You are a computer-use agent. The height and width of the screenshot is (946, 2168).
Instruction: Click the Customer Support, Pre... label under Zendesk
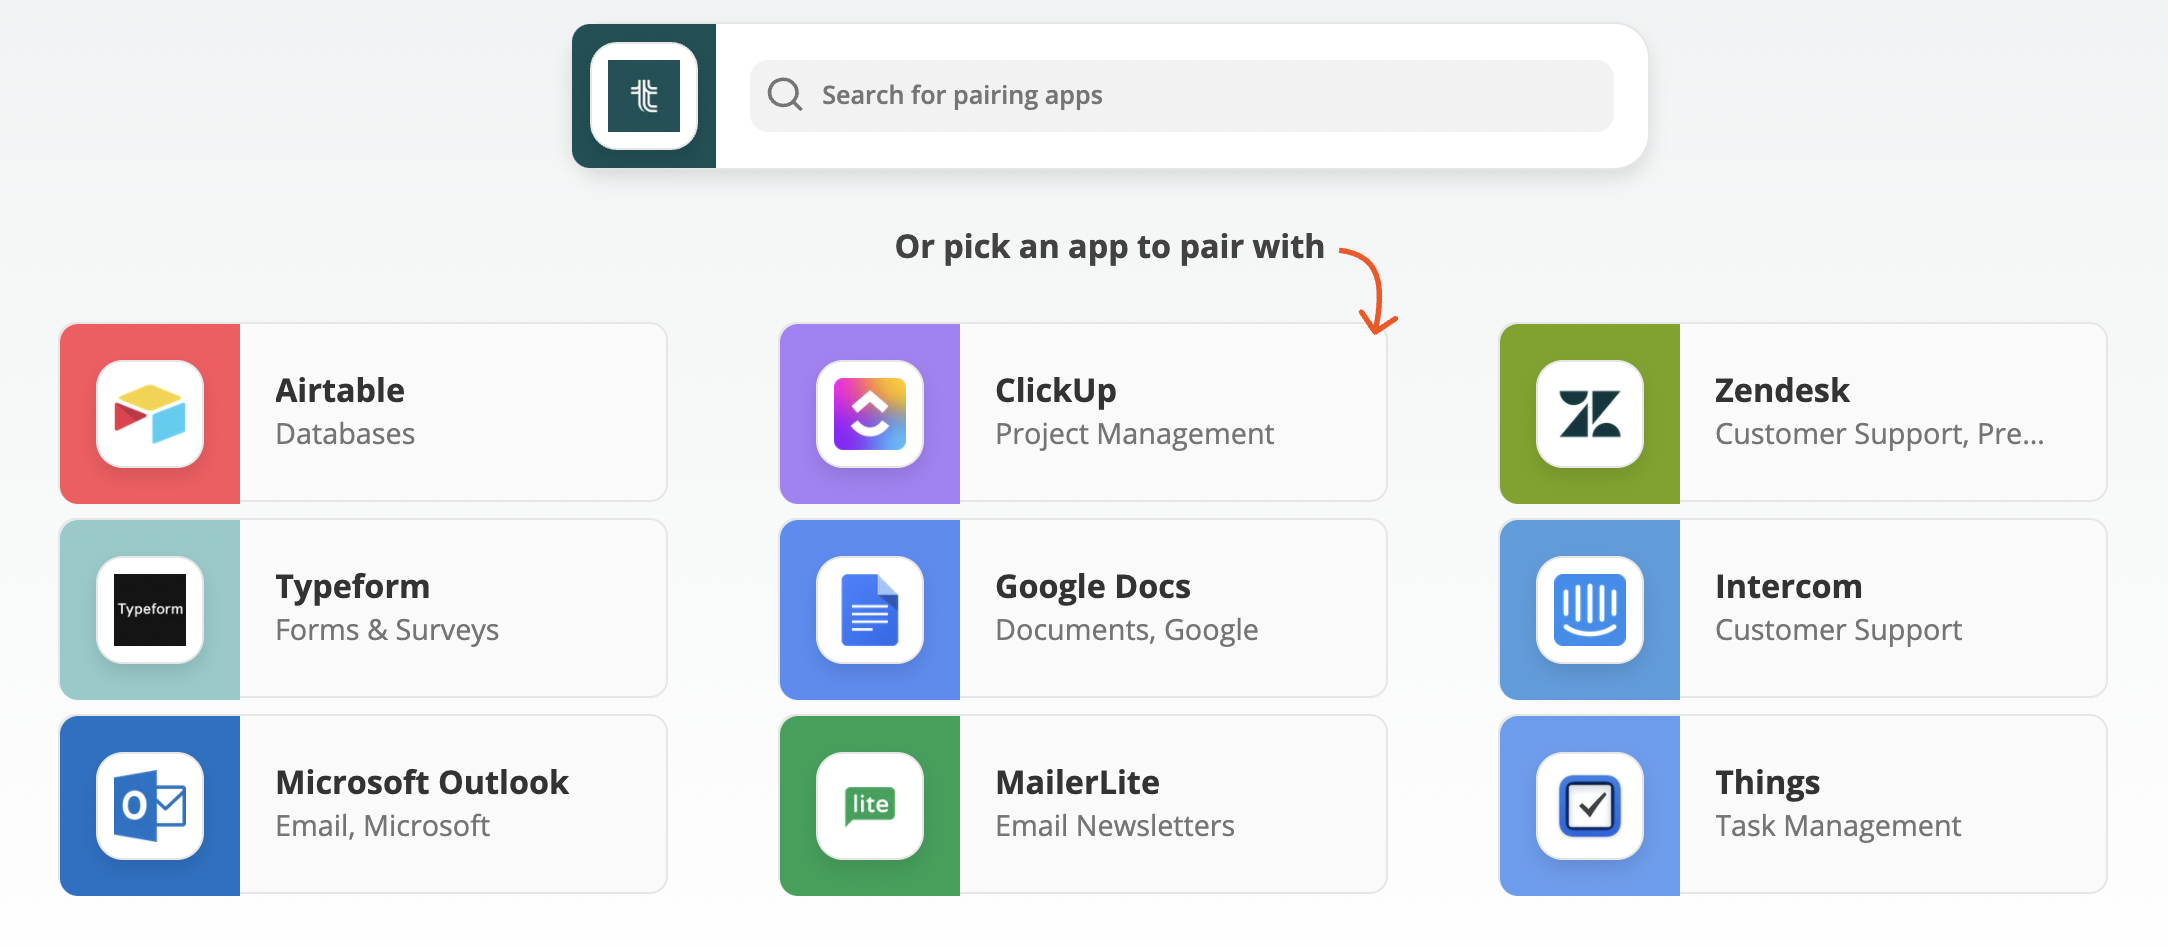point(1880,435)
